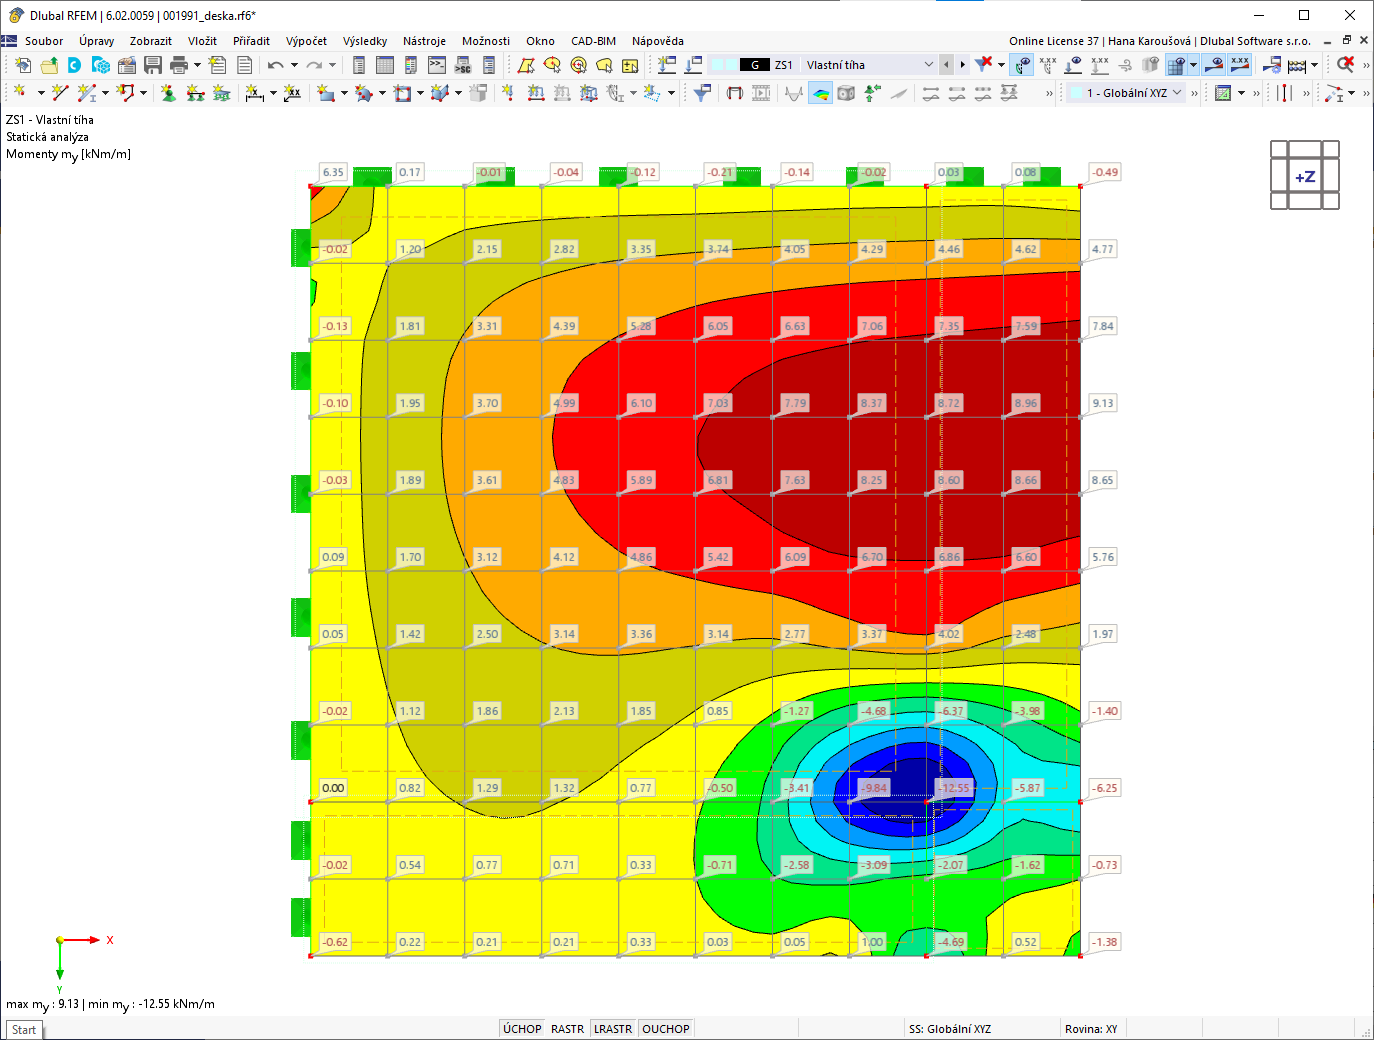The height and width of the screenshot is (1040, 1374).
Task: Toggle RASTR grid in status bar
Action: point(567,1029)
